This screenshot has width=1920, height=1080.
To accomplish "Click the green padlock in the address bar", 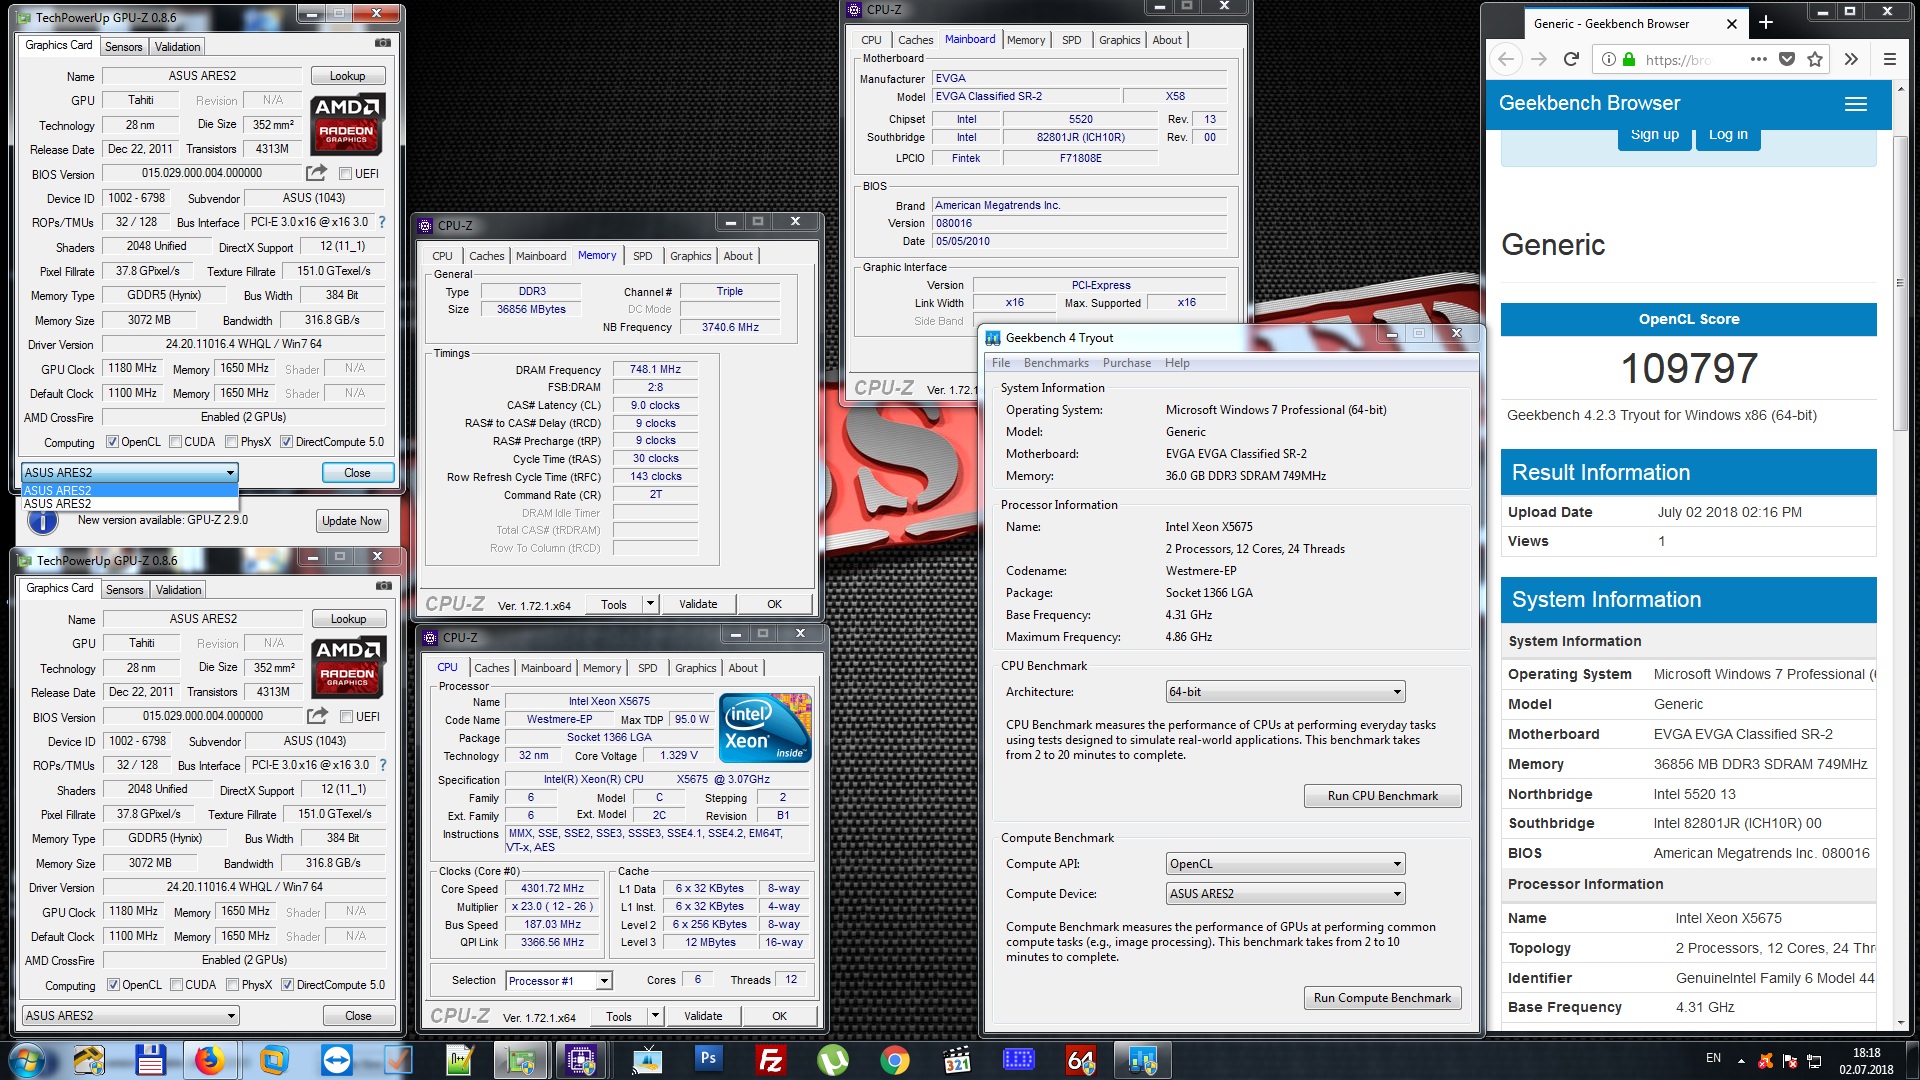I will point(1629,60).
